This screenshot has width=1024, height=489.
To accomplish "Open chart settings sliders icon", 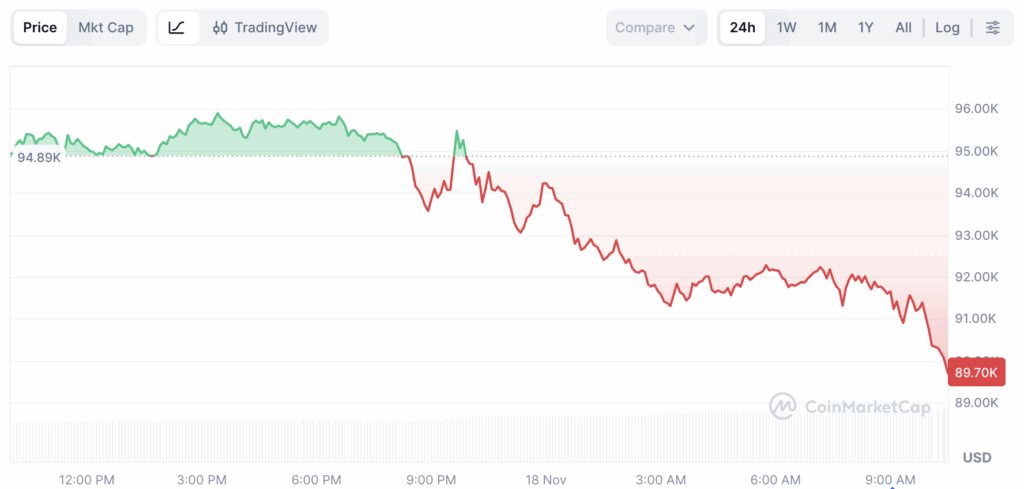I will (x=992, y=28).
